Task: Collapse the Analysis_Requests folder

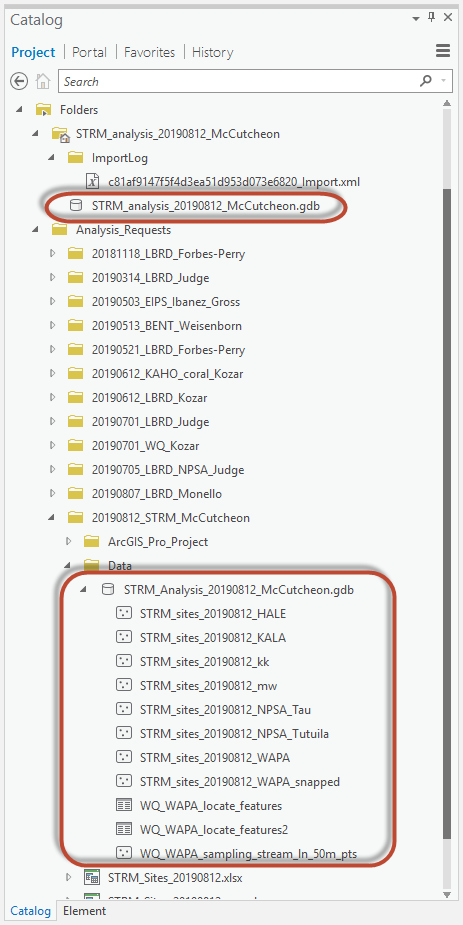Action: pyautogui.click(x=35, y=230)
